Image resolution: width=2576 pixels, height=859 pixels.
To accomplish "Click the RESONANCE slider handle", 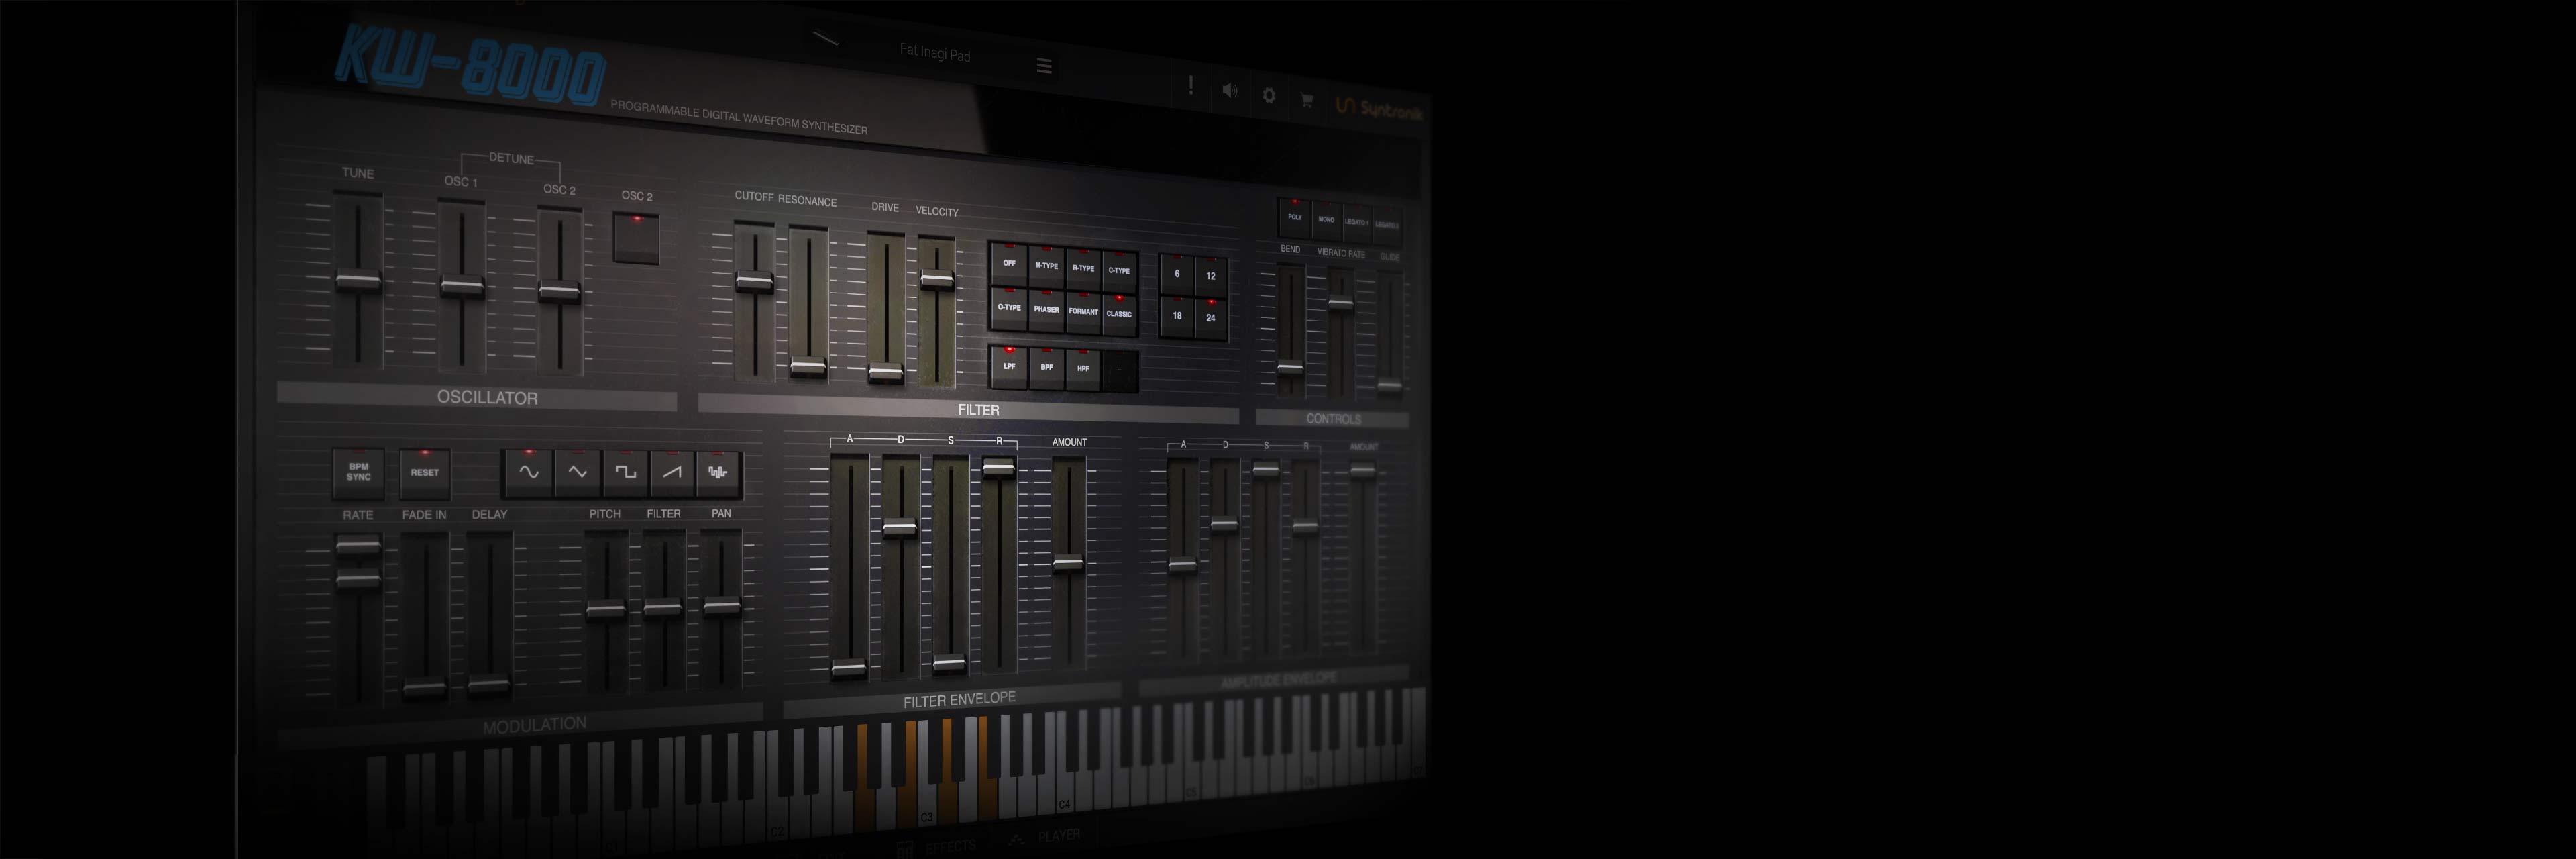I will point(808,367).
